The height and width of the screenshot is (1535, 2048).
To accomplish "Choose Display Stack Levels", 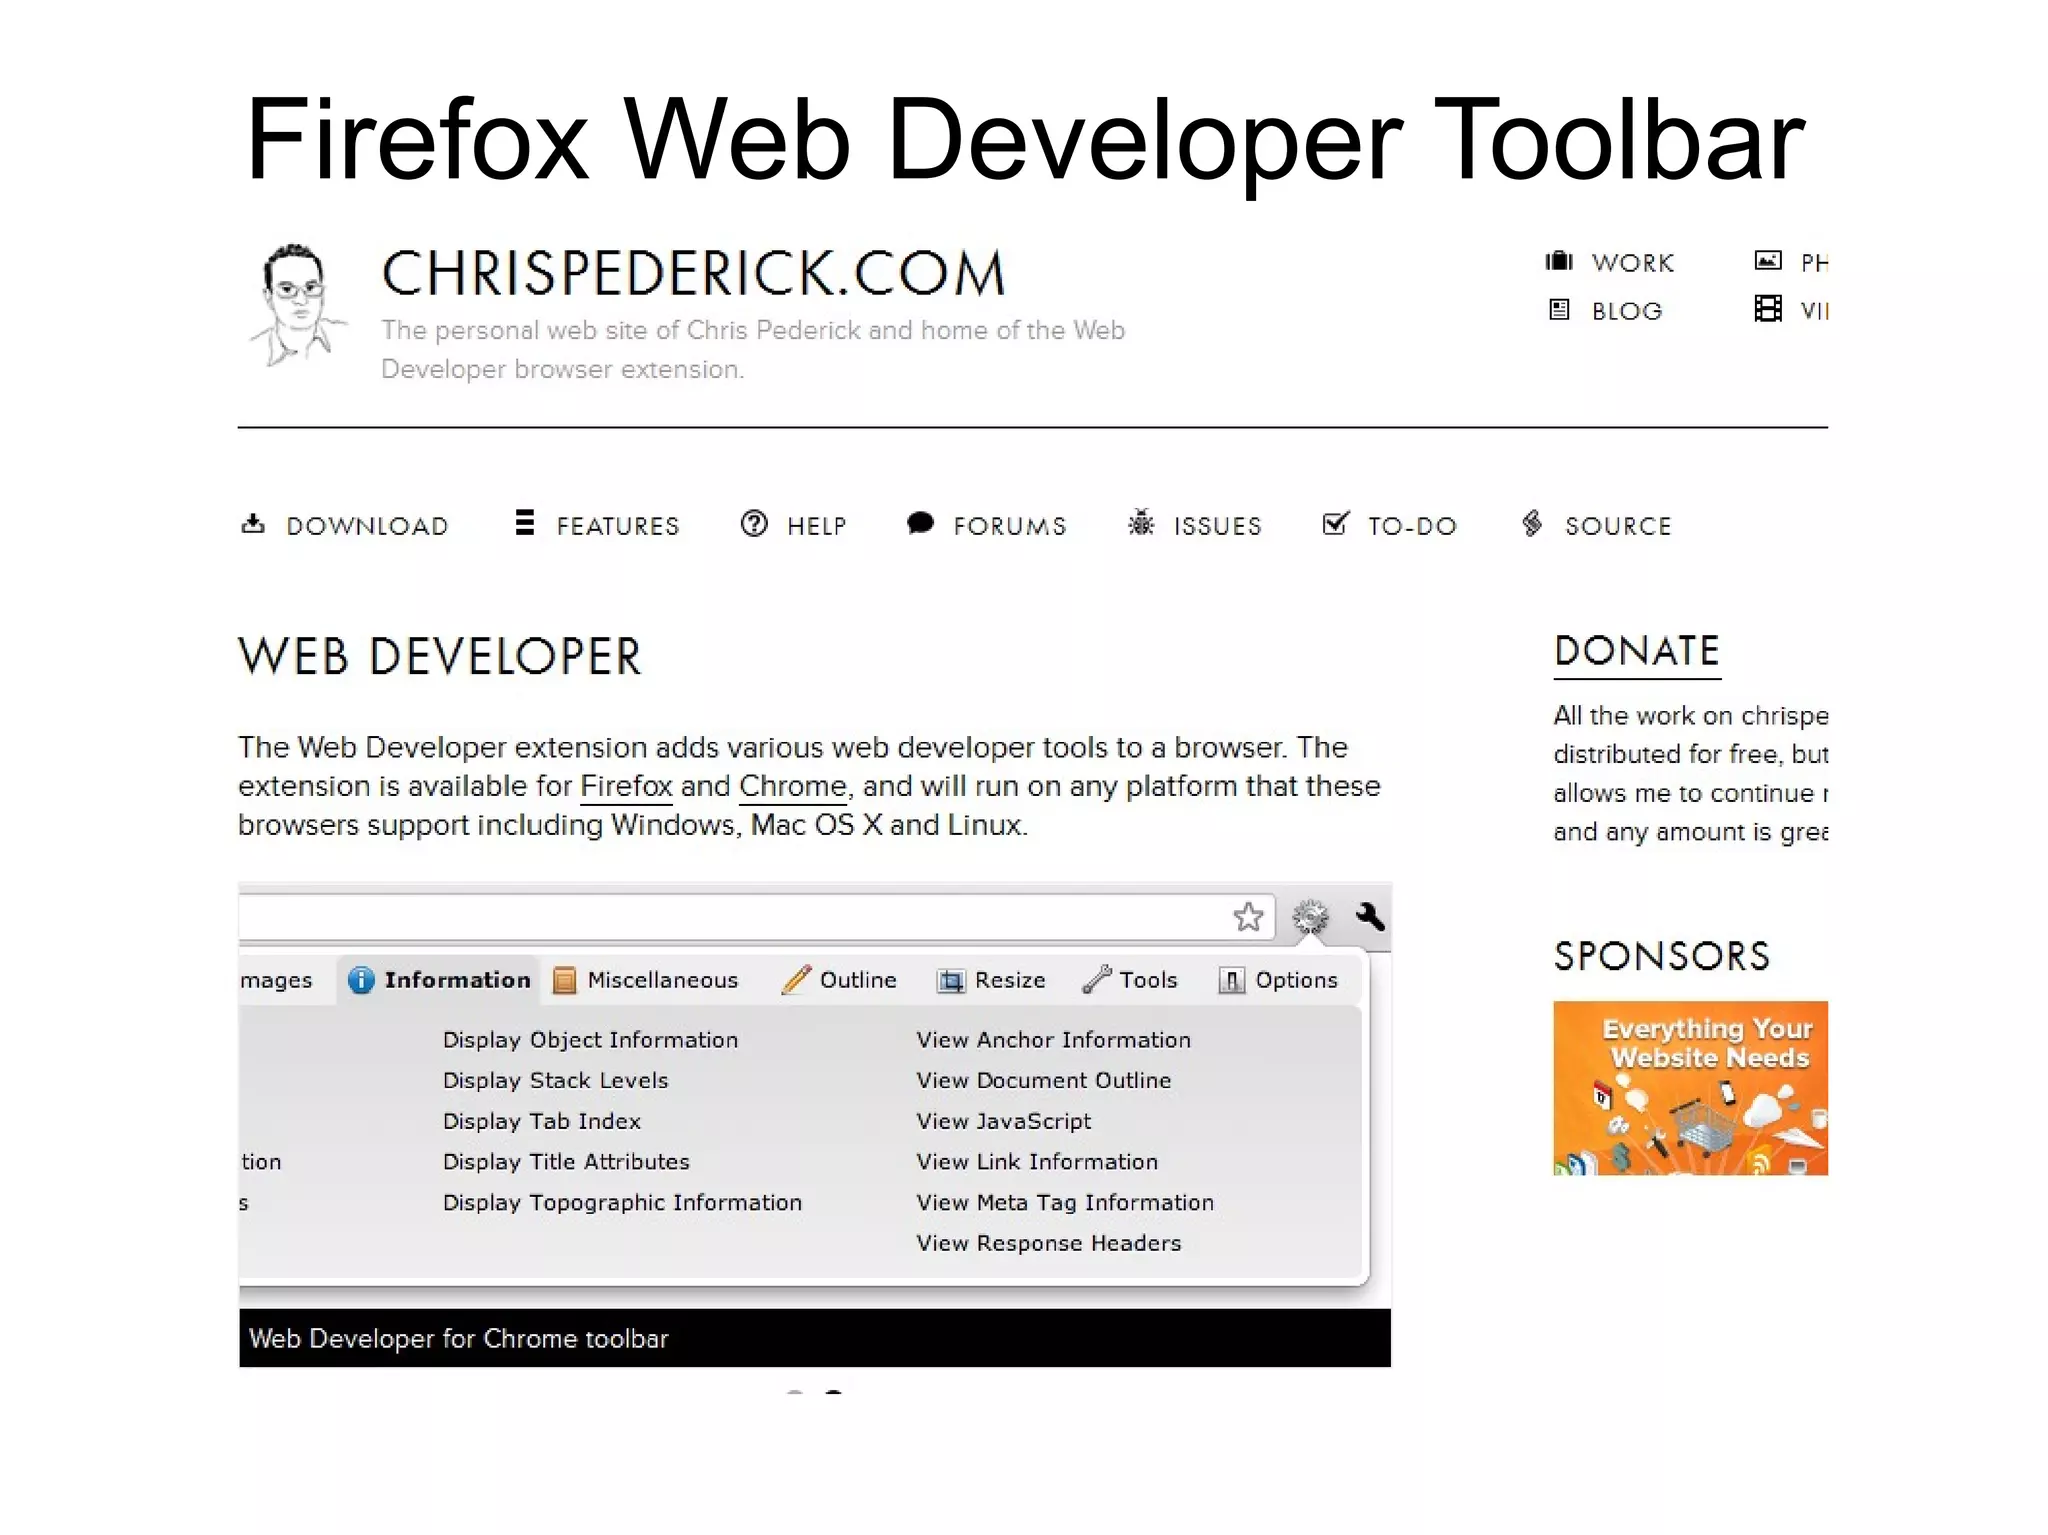I will [555, 1080].
